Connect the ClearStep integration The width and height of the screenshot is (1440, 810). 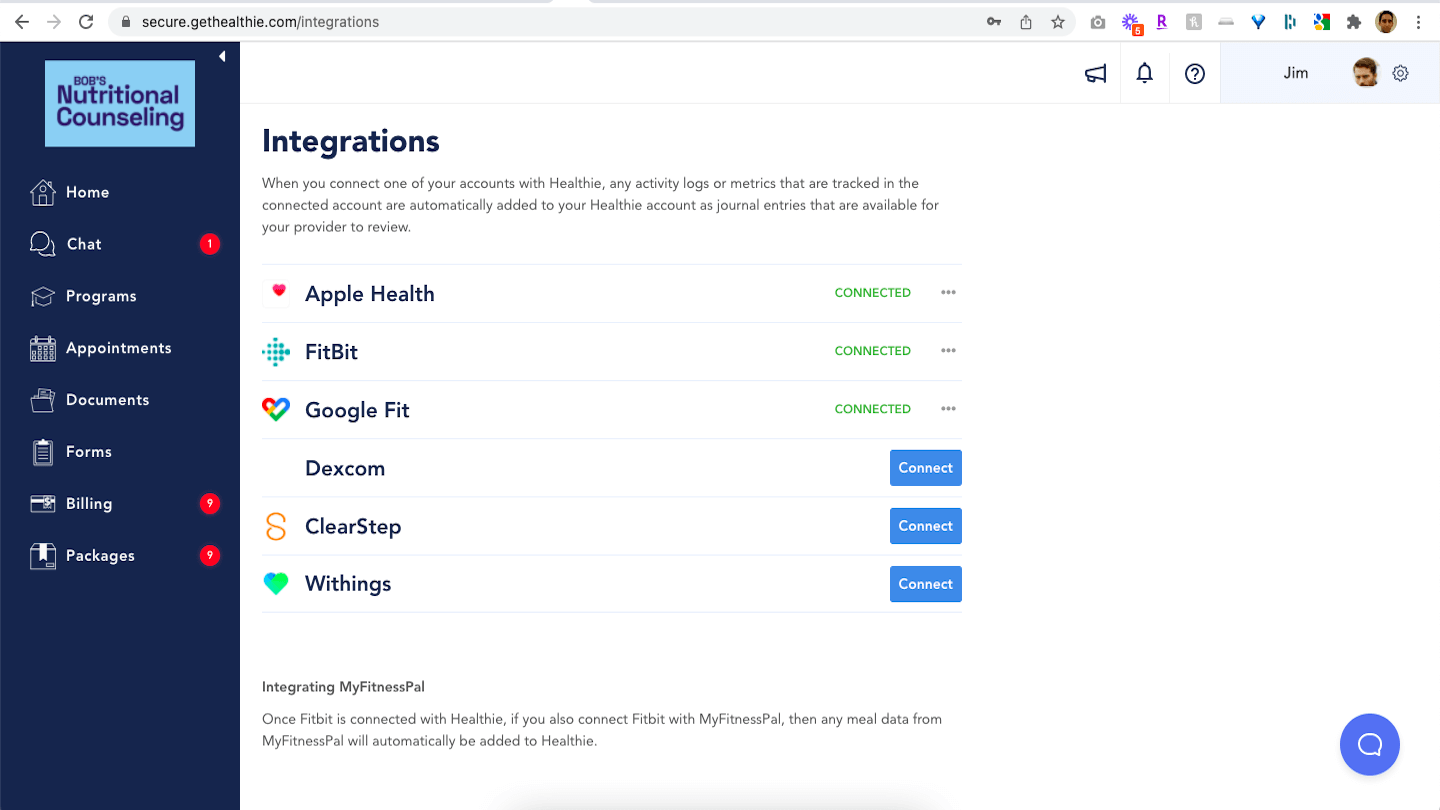(x=925, y=526)
